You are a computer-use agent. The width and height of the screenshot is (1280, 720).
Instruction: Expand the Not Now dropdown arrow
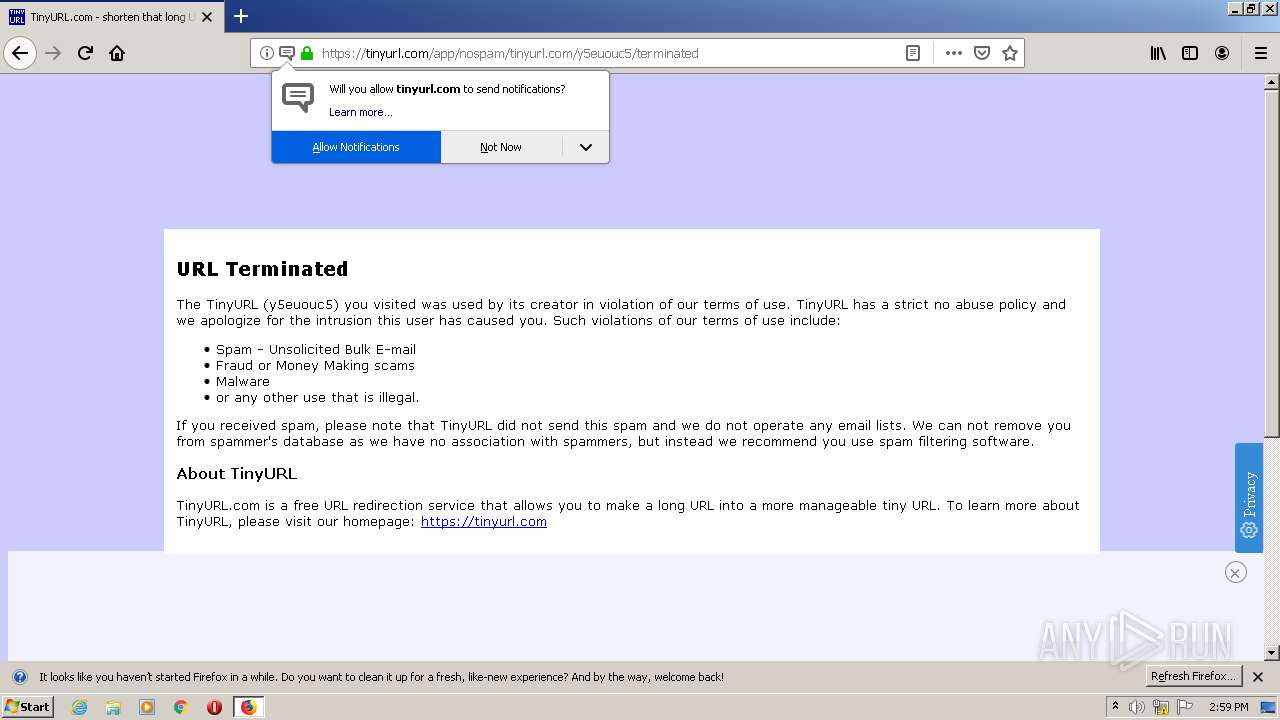586,147
